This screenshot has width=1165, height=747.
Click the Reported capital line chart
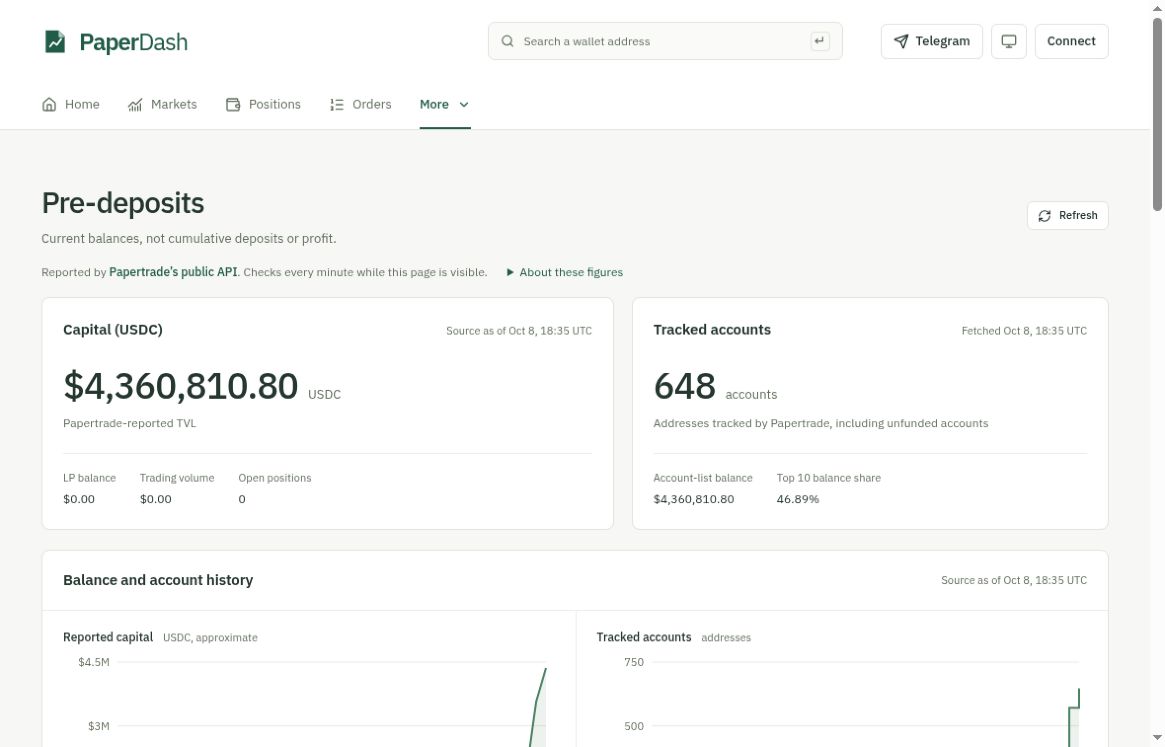coord(331,704)
